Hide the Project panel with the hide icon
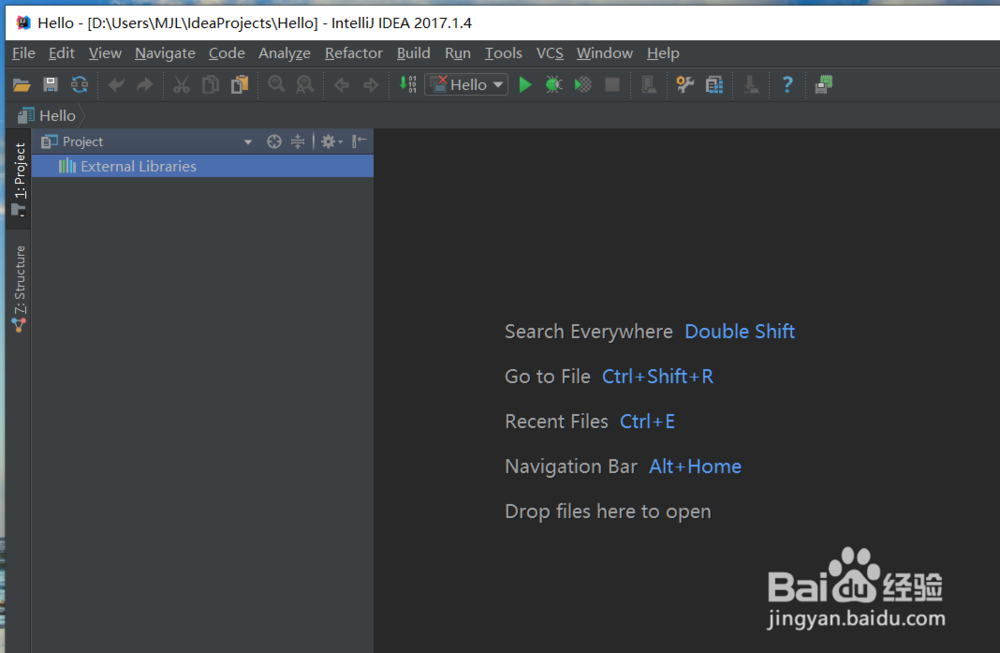 [x=359, y=141]
